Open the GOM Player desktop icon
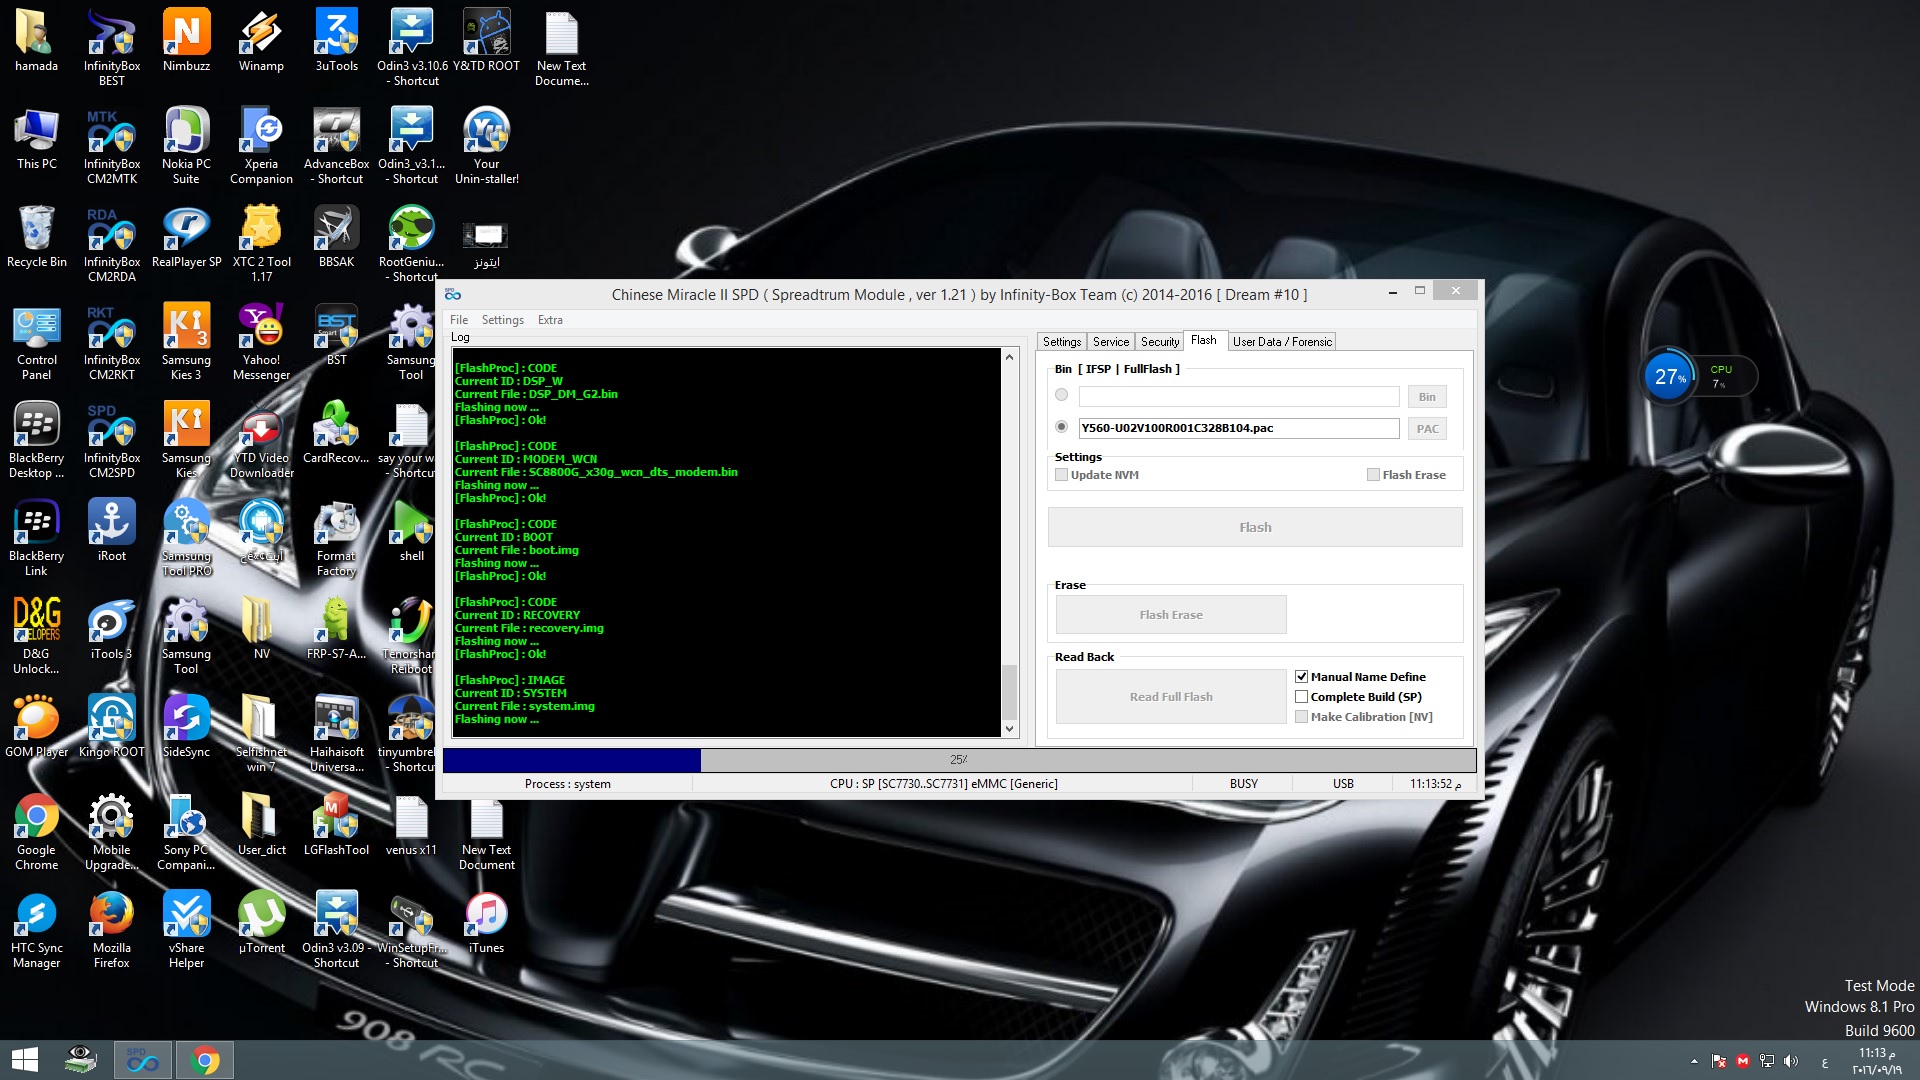1920x1080 pixels. pos(36,727)
